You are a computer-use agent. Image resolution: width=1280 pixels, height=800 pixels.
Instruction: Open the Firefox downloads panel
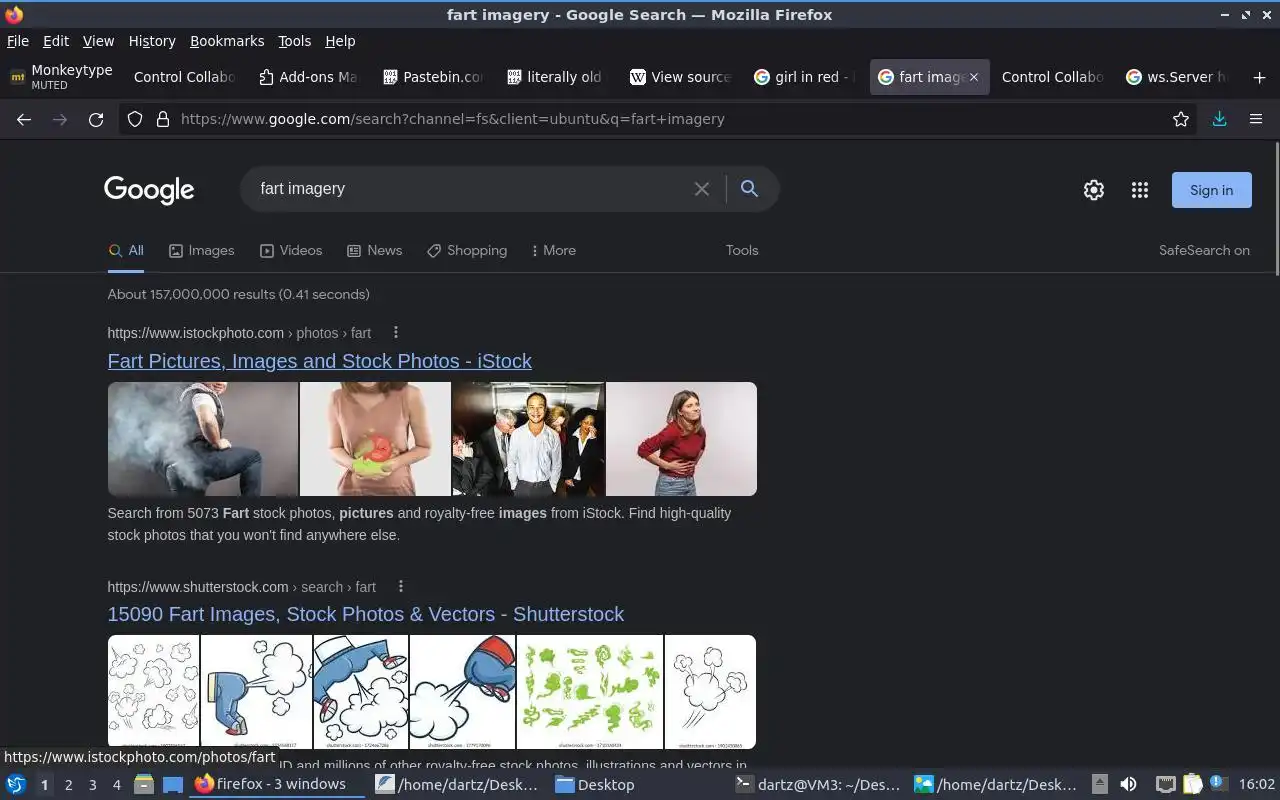click(x=1219, y=119)
